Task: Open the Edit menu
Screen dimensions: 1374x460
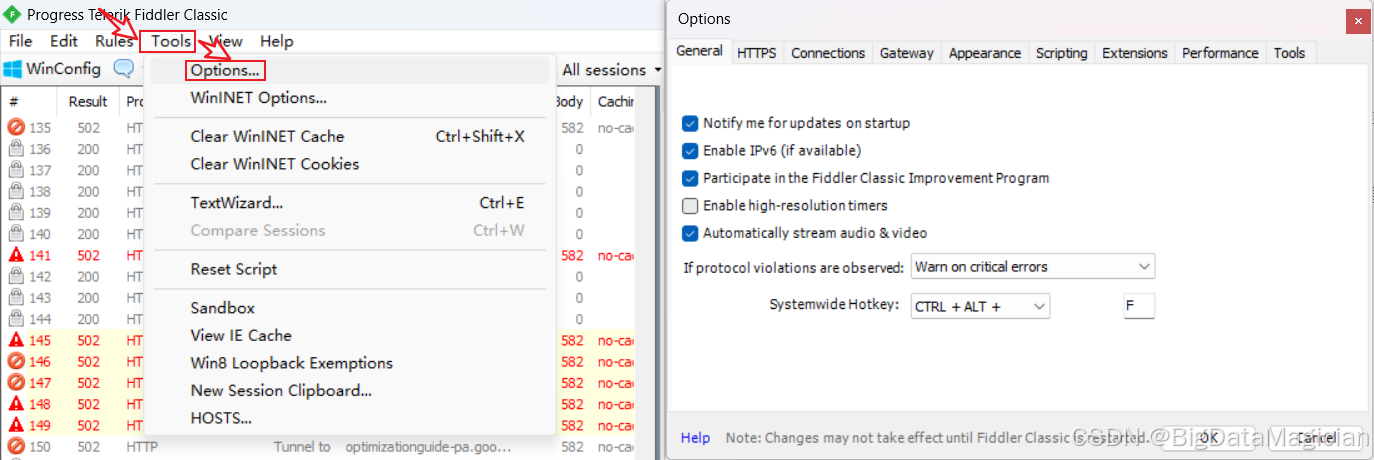Action: click(x=64, y=41)
